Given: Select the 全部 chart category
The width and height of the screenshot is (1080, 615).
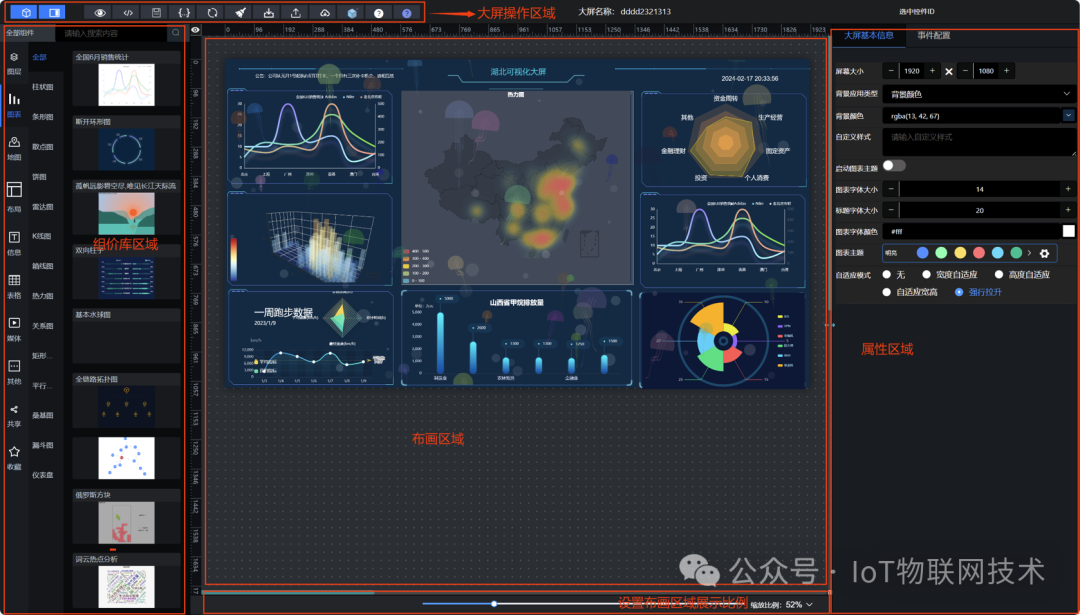Looking at the screenshot, I should tap(39, 57).
